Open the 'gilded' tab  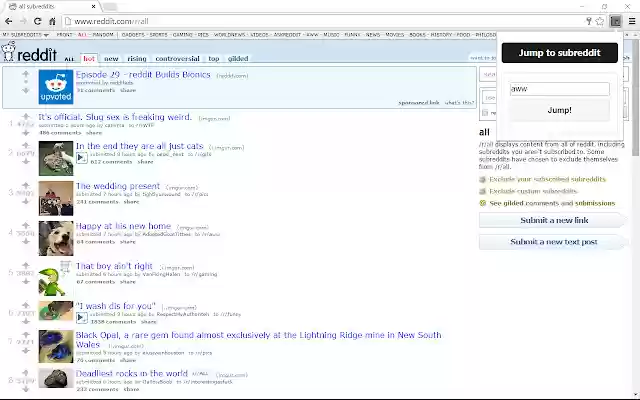coord(238,59)
